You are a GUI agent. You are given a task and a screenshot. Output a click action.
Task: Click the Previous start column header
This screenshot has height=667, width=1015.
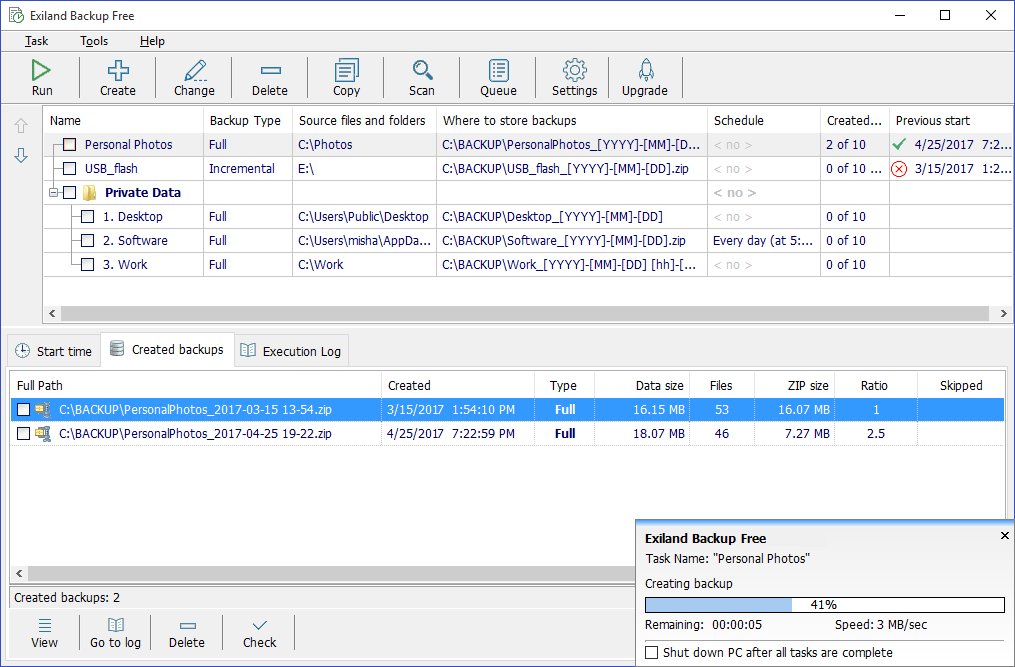(x=950, y=120)
